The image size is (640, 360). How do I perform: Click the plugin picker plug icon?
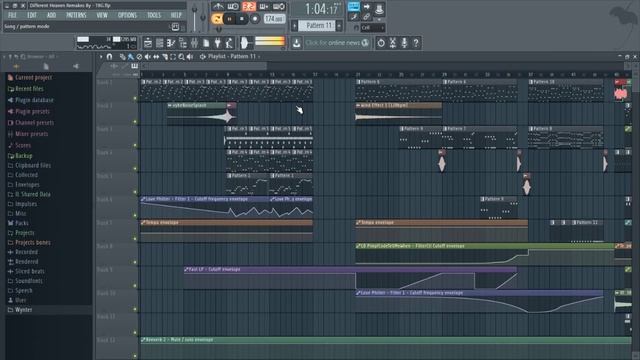click(x=218, y=43)
